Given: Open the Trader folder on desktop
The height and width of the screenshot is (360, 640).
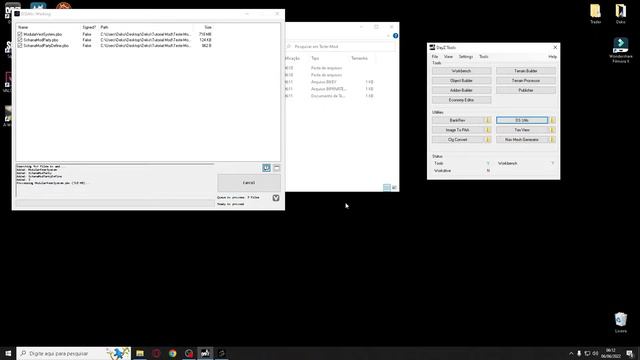Looking at the screenshot, I should click(596, 14).
